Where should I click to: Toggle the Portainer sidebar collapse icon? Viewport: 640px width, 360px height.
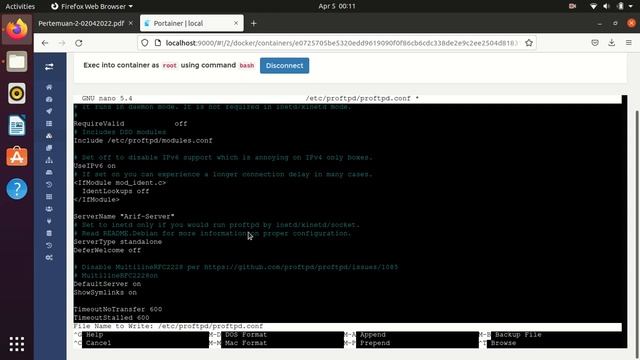[x=49, y=67]
